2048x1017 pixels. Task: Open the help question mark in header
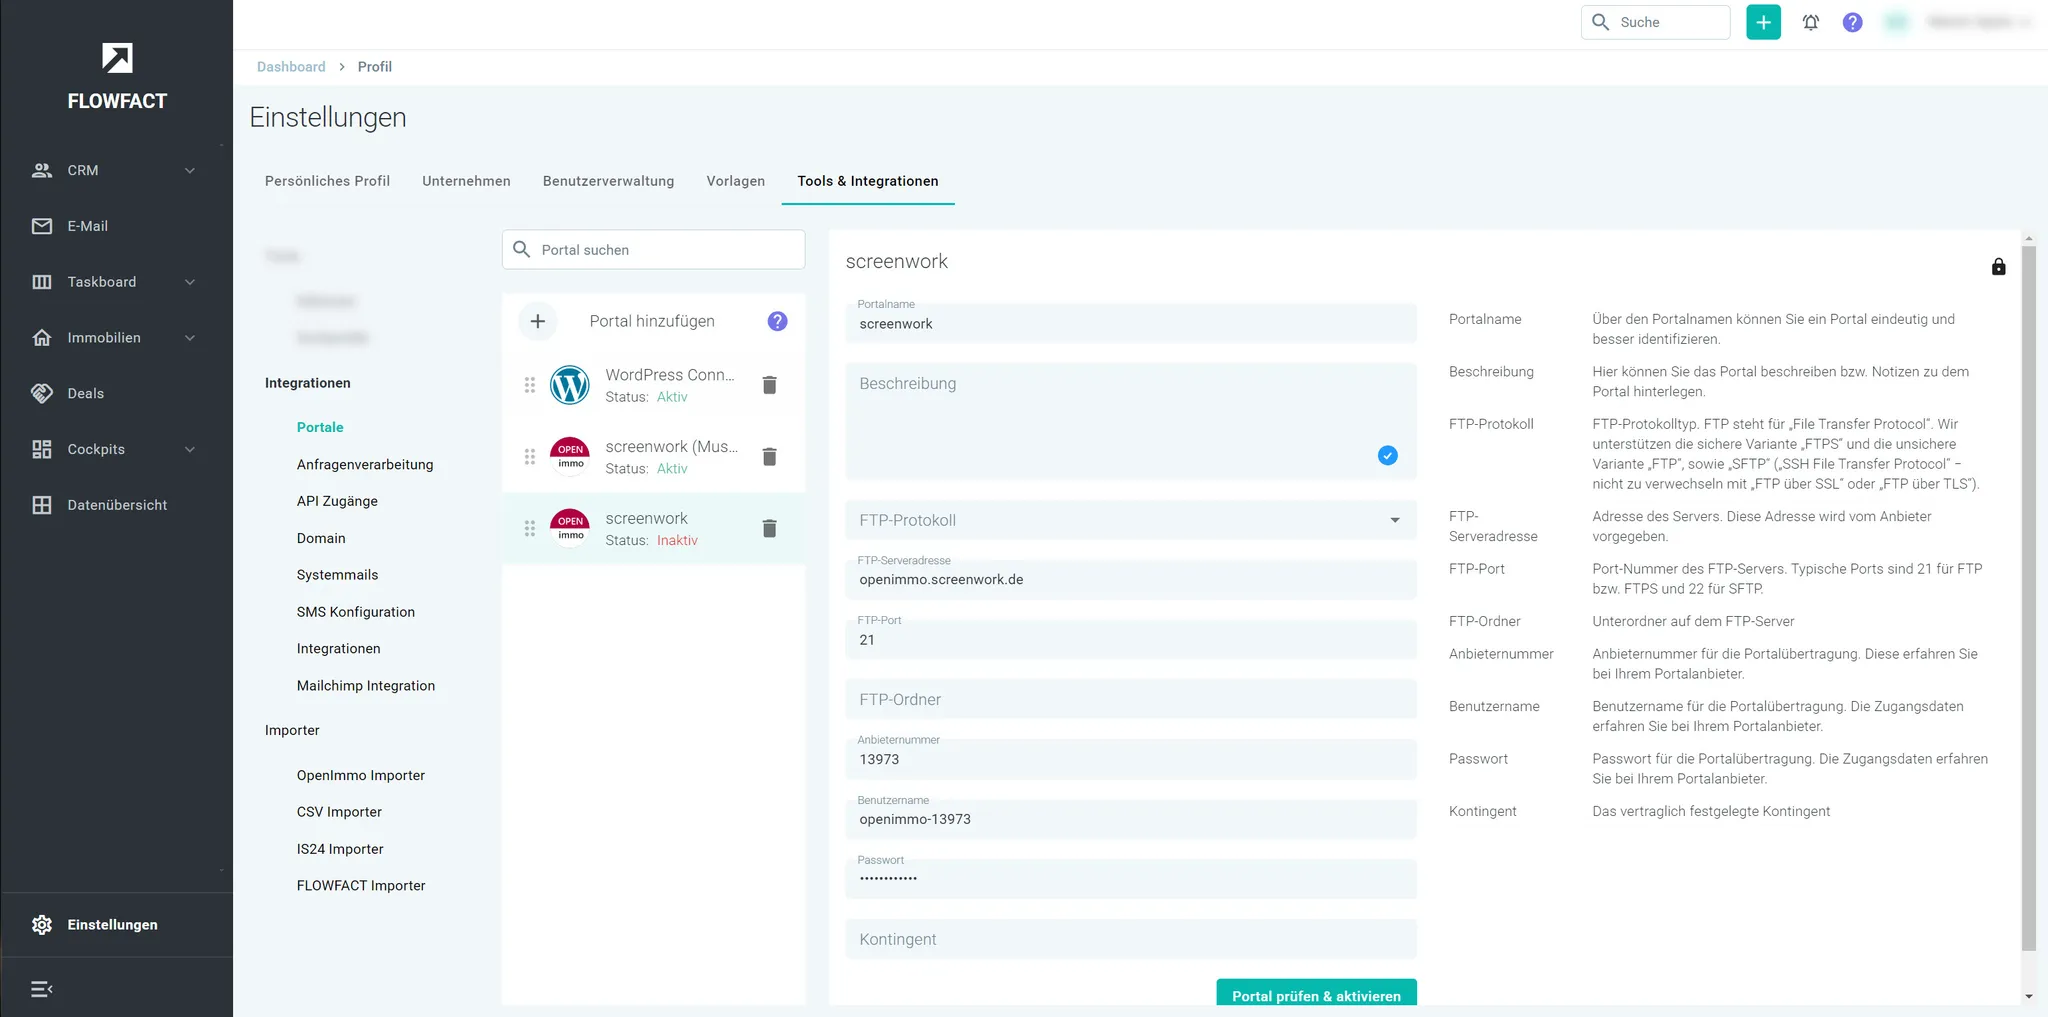(x=1852, y=22)
